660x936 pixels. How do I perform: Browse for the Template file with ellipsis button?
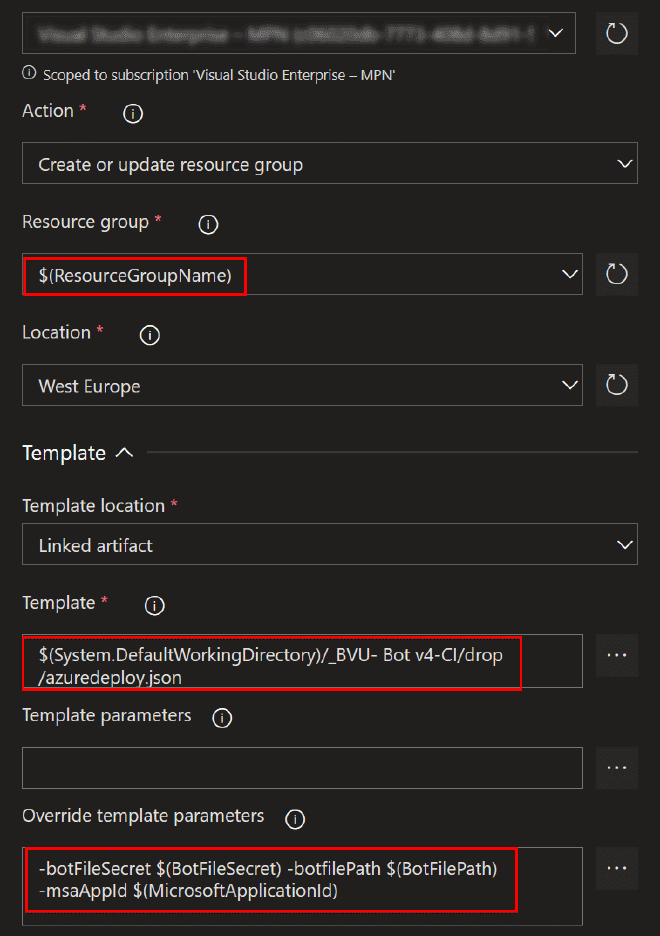coord(617,655)
